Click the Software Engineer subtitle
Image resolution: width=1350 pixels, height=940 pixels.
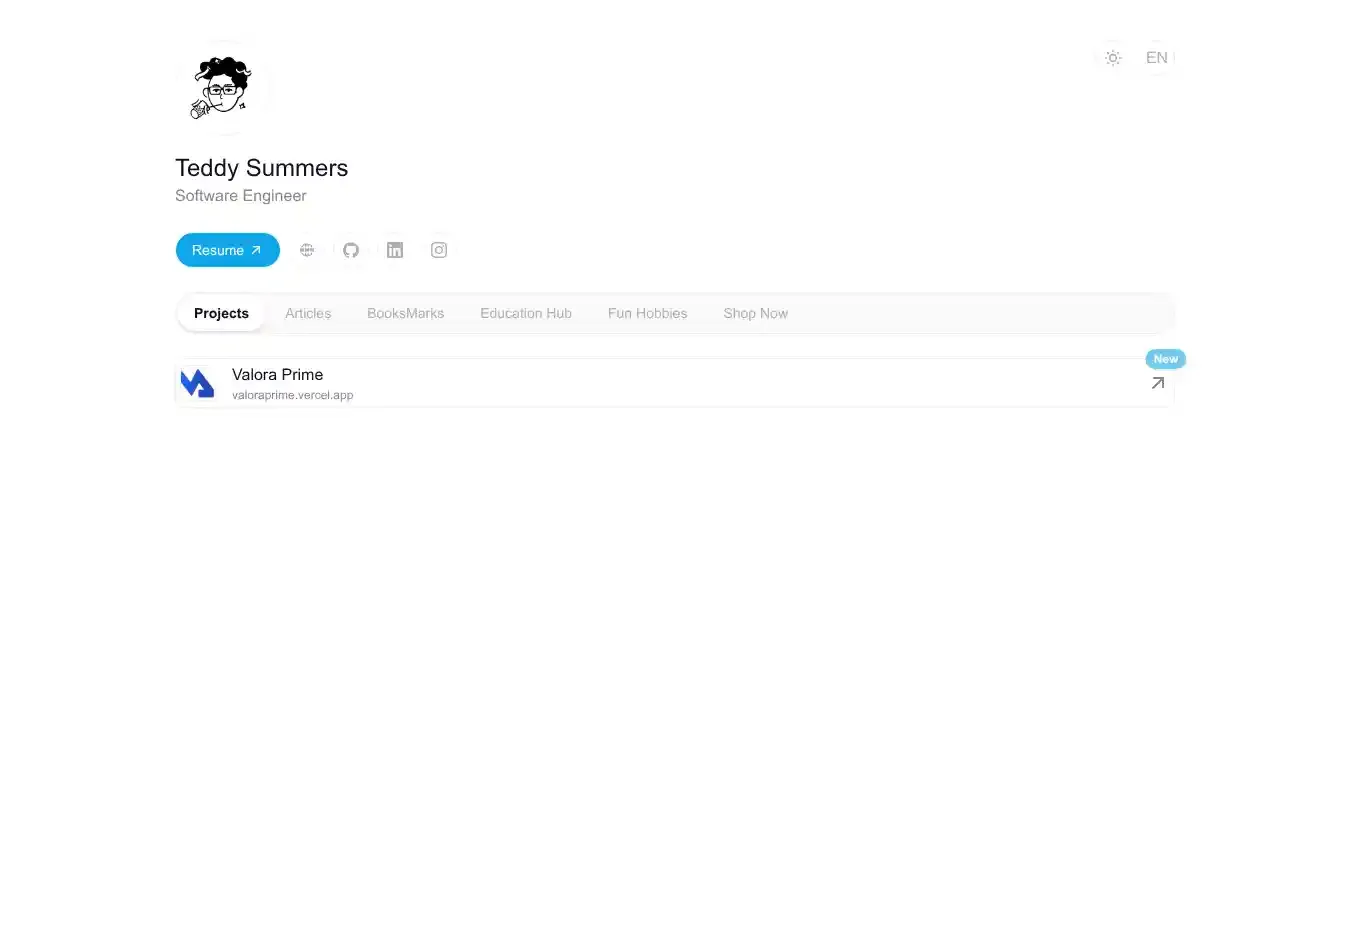point(241,196)
